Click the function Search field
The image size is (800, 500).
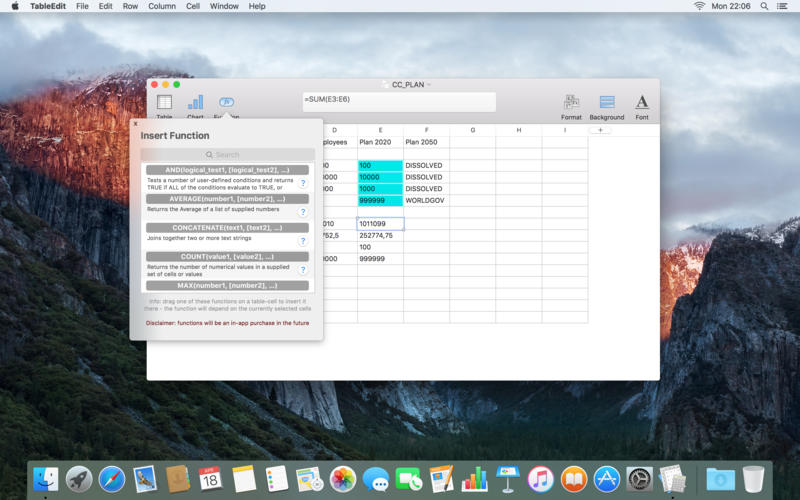point(227,155)
